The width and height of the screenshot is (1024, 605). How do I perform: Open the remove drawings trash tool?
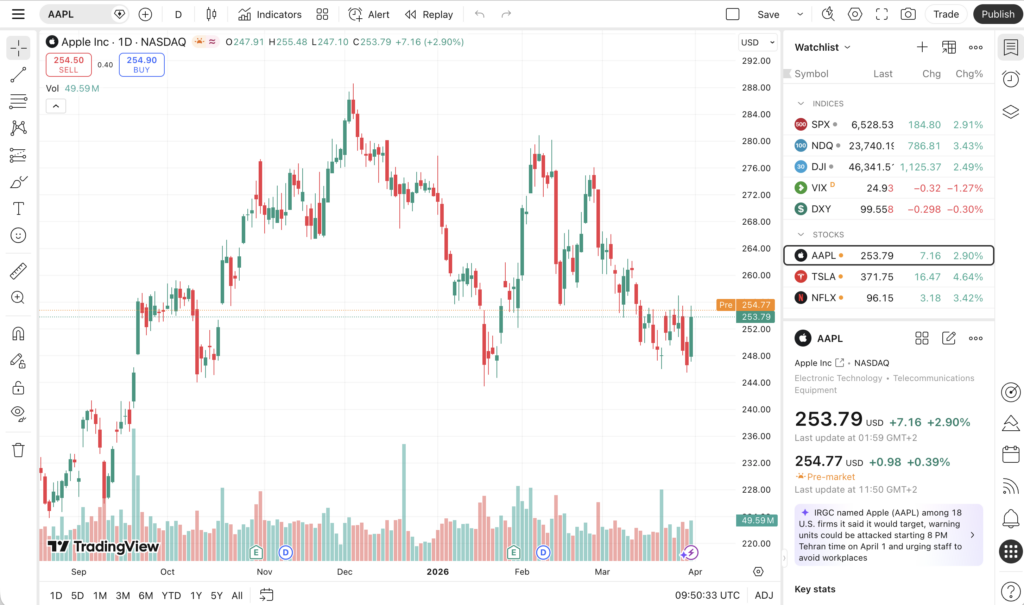(18, 450)
